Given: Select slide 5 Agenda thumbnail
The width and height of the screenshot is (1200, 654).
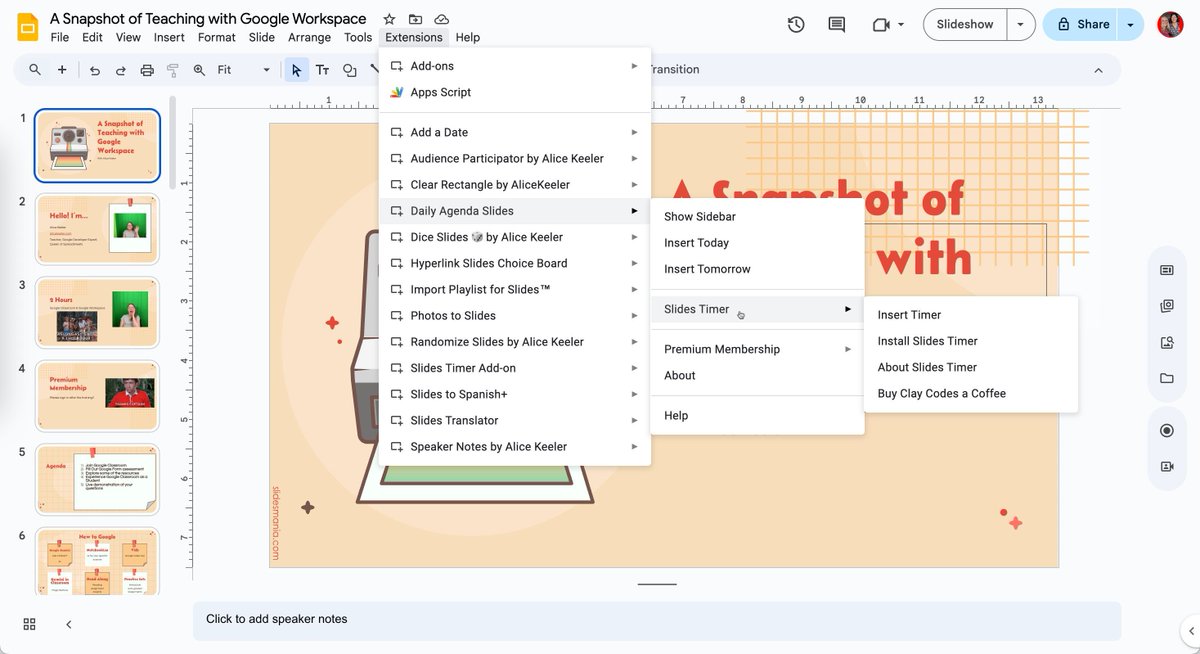Looking at the screenshot, I should click(x=97, y=480).
